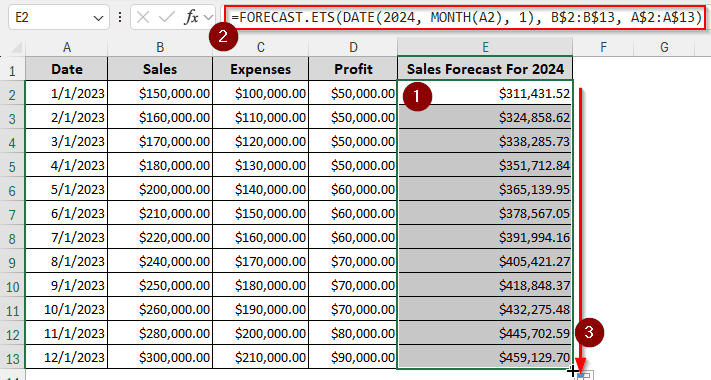Click the Select All corner triangle
Viewport: 711px width, 380px height.
tap(15, 47)
